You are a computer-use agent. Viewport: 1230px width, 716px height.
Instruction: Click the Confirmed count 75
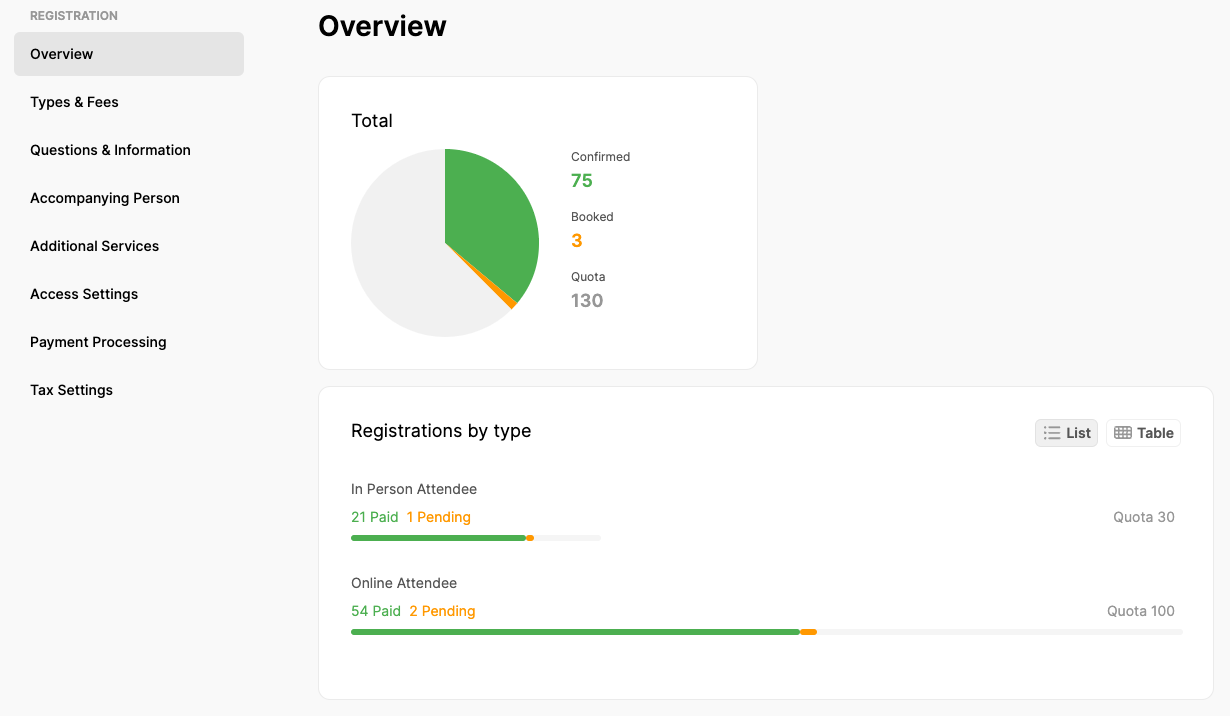pos(582,181)
